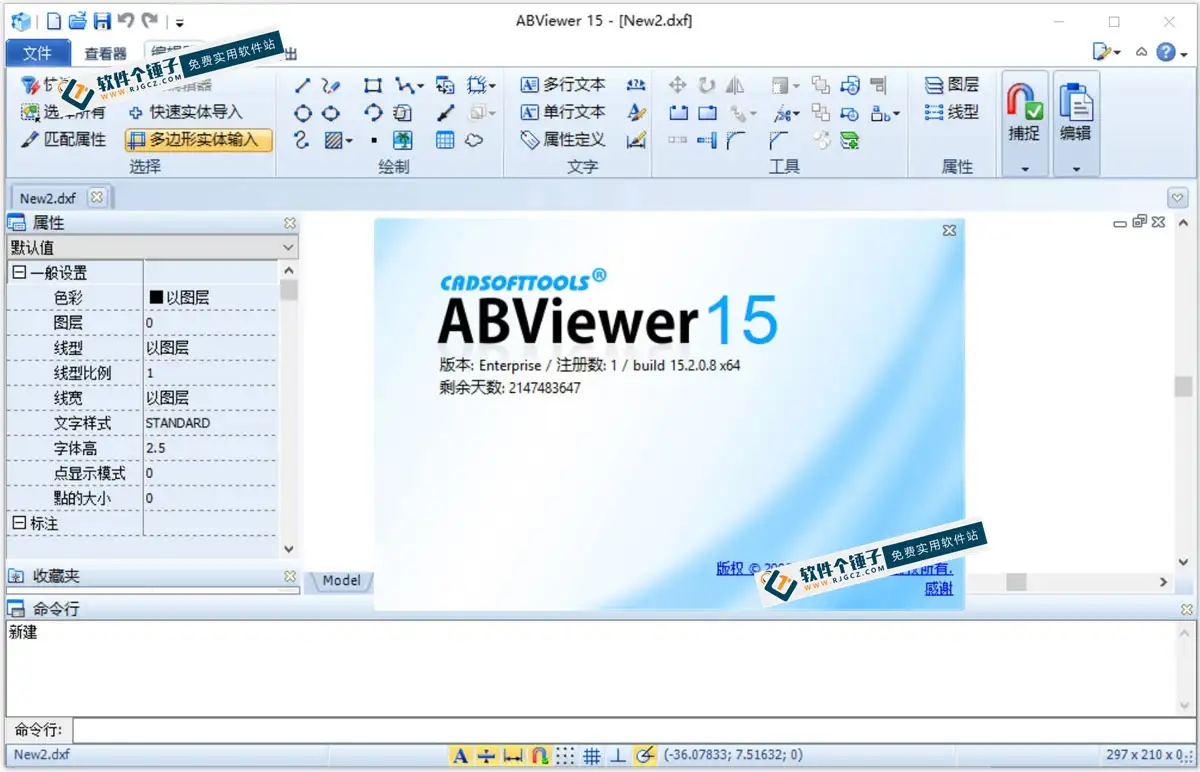The width and height of the screenshot is (1200, 772).
Task: Select the Circle tool in the 绘制 panel
Action: click(303, 113)
